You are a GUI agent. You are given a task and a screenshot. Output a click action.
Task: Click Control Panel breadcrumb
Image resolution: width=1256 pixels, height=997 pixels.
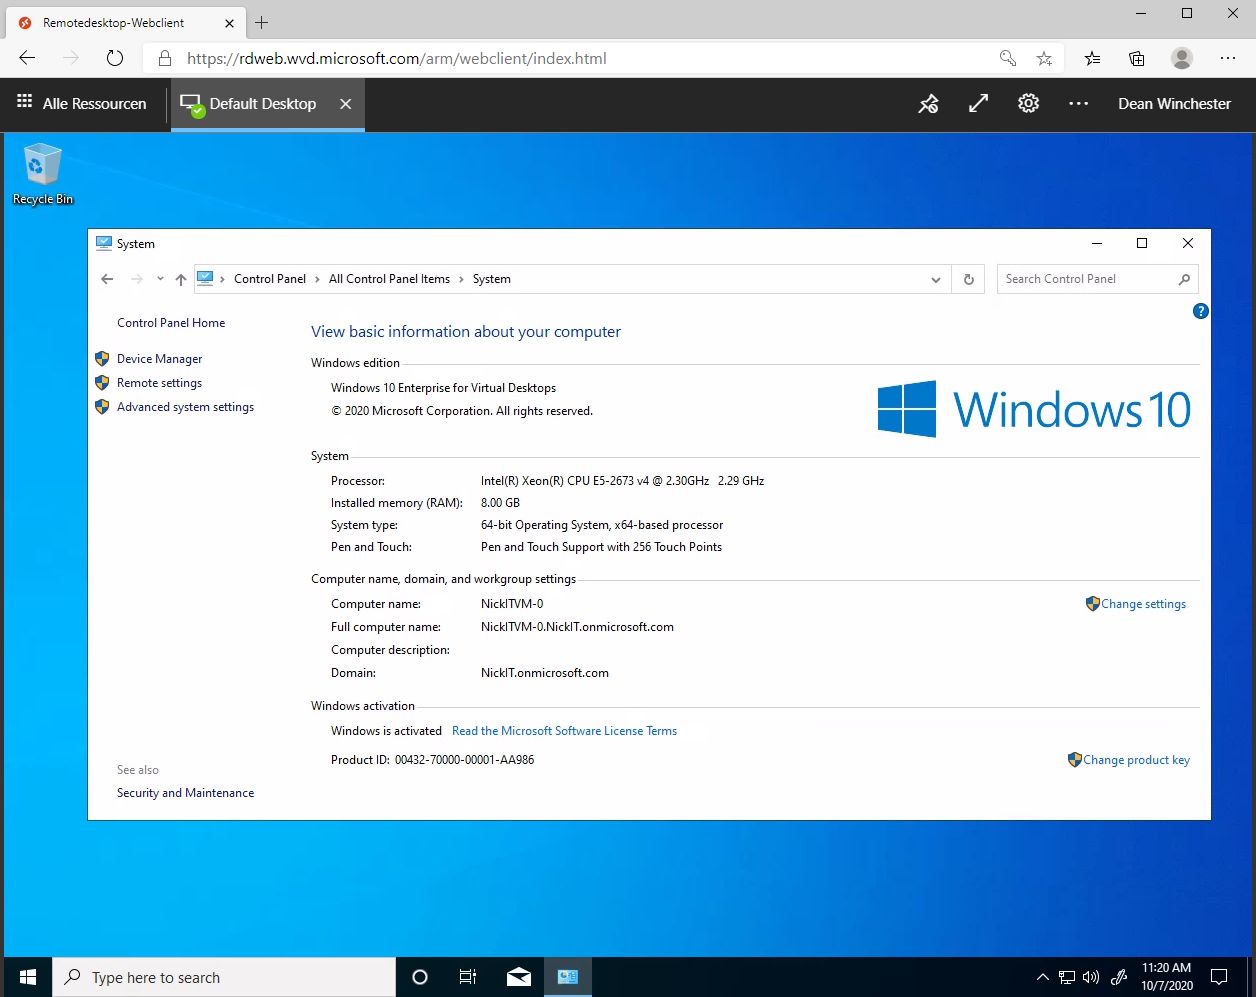pyautogui.click(x=270, y=279)
